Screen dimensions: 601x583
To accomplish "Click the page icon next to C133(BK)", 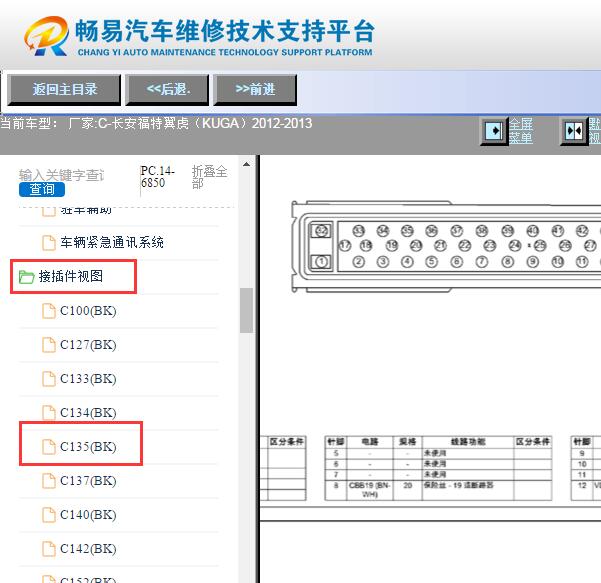I will [x=49, y=379].
